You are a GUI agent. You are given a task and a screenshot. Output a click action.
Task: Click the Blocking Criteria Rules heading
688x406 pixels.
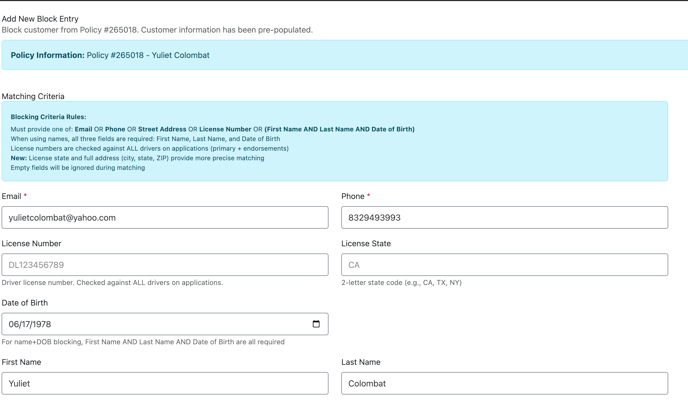48,117
